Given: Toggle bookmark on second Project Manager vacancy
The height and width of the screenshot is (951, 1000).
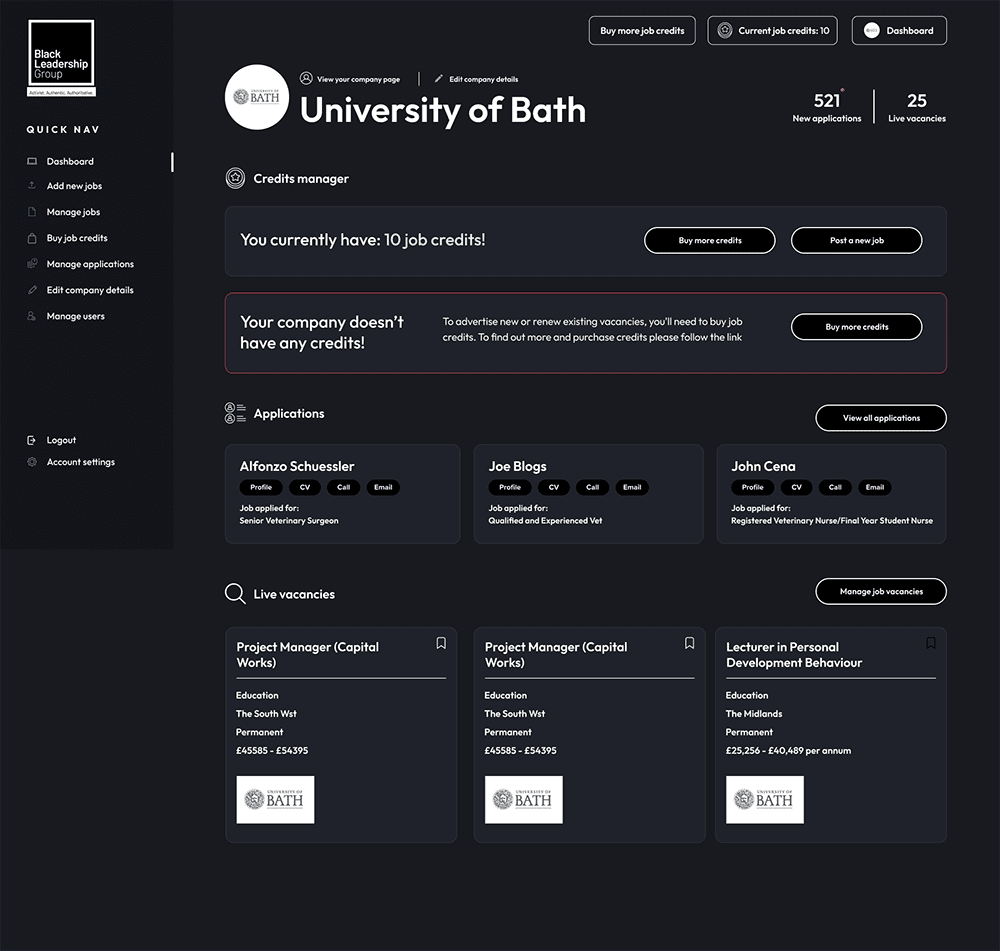Looking at the screenshot, I should point(689,643).
